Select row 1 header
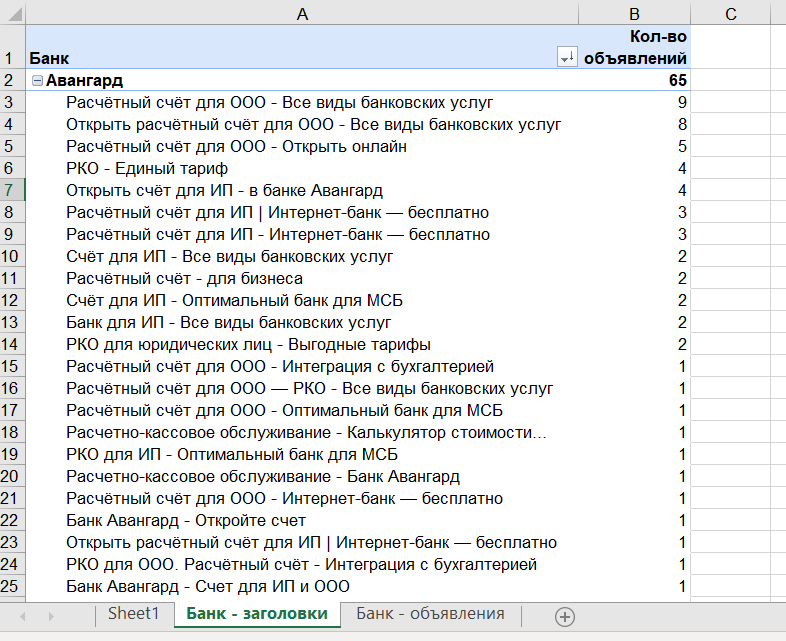Screen dimensions: 786x641 [x=13, y=47]
